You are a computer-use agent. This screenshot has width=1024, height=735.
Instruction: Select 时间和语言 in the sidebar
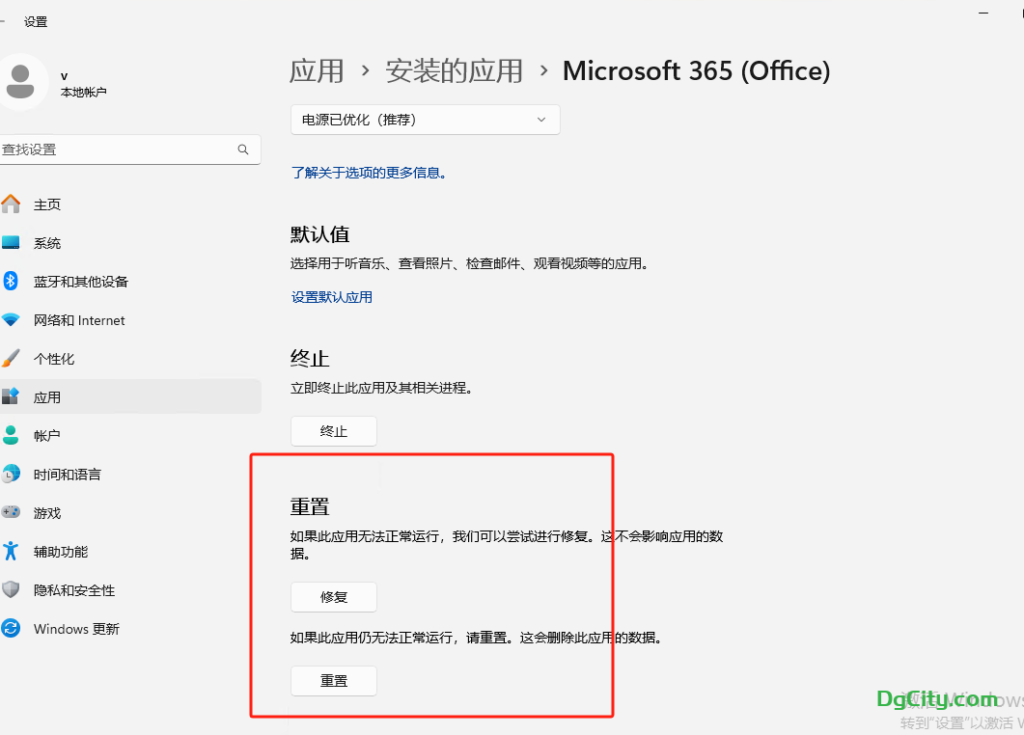pyautogui.click(x=67, y=474)
